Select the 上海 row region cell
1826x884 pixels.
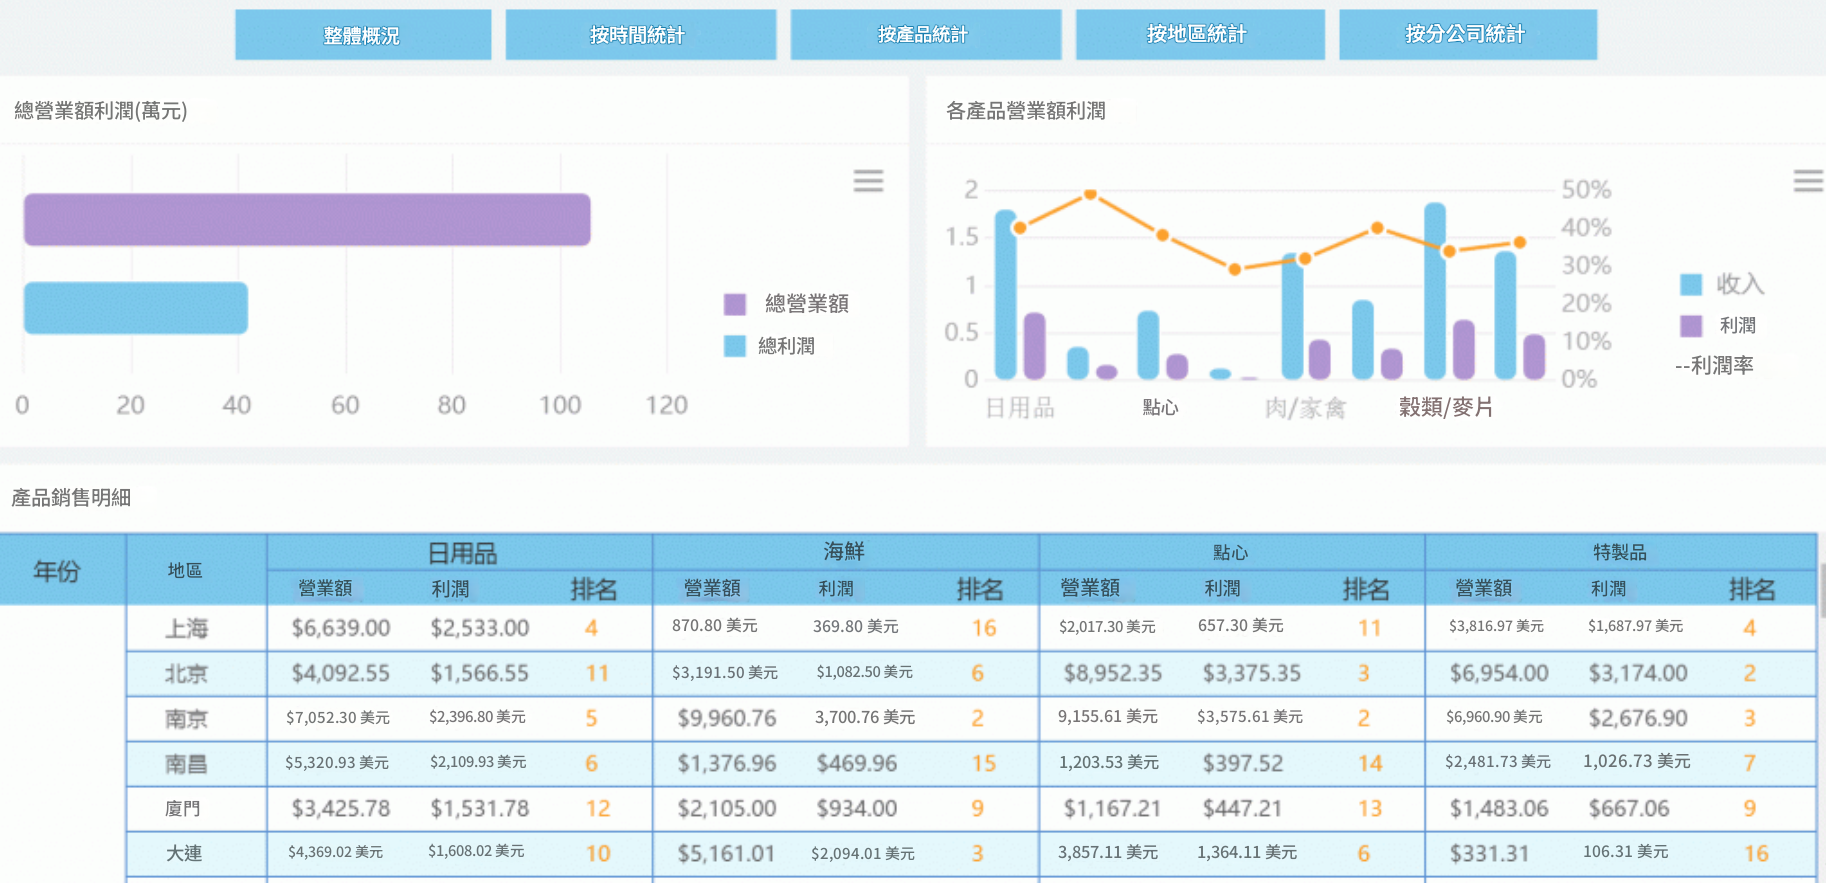point(187,628)
